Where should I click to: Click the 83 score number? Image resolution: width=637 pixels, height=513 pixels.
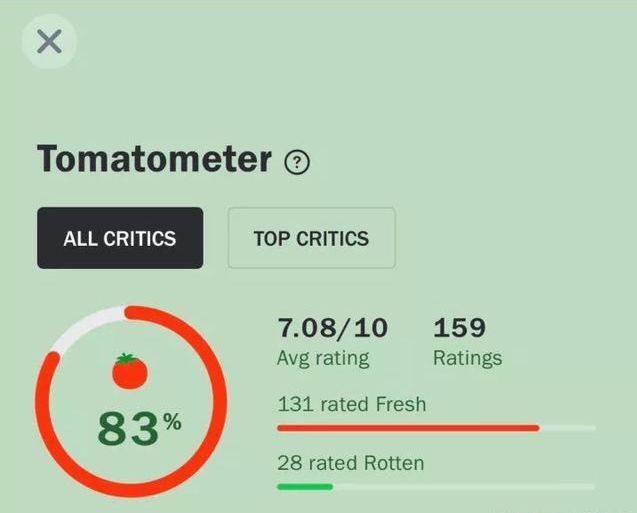point(128,429)
